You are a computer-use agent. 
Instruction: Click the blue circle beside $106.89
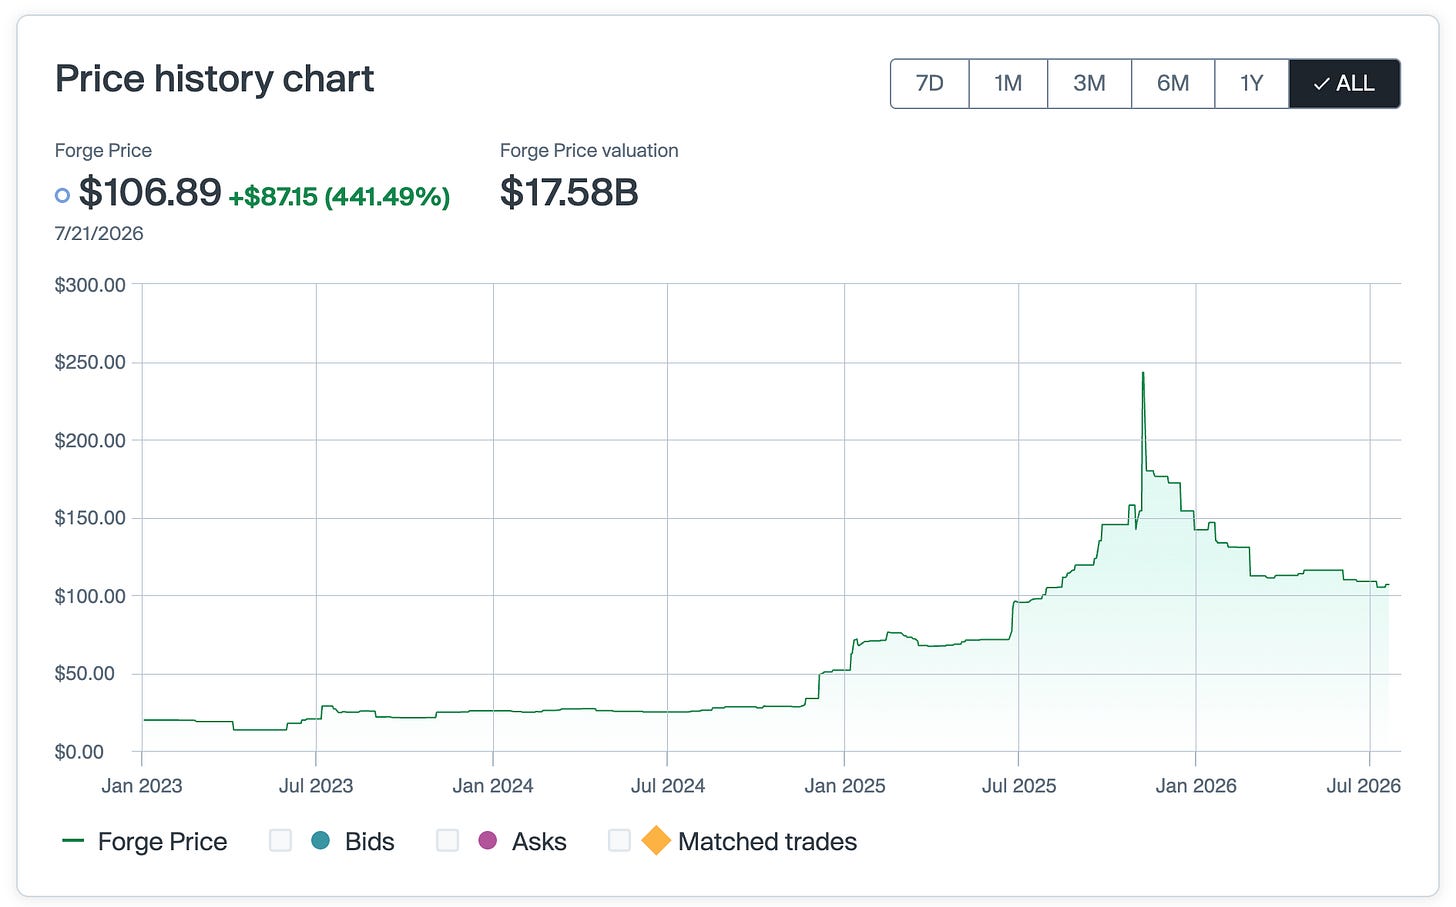[x=62, y=196]
